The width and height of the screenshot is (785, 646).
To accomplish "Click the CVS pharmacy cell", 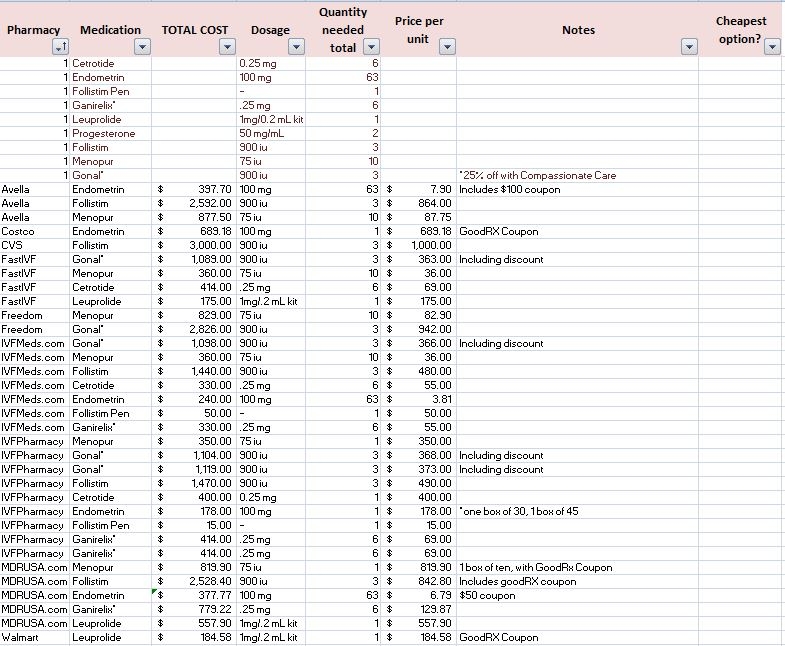I will (x=35, y=245).
